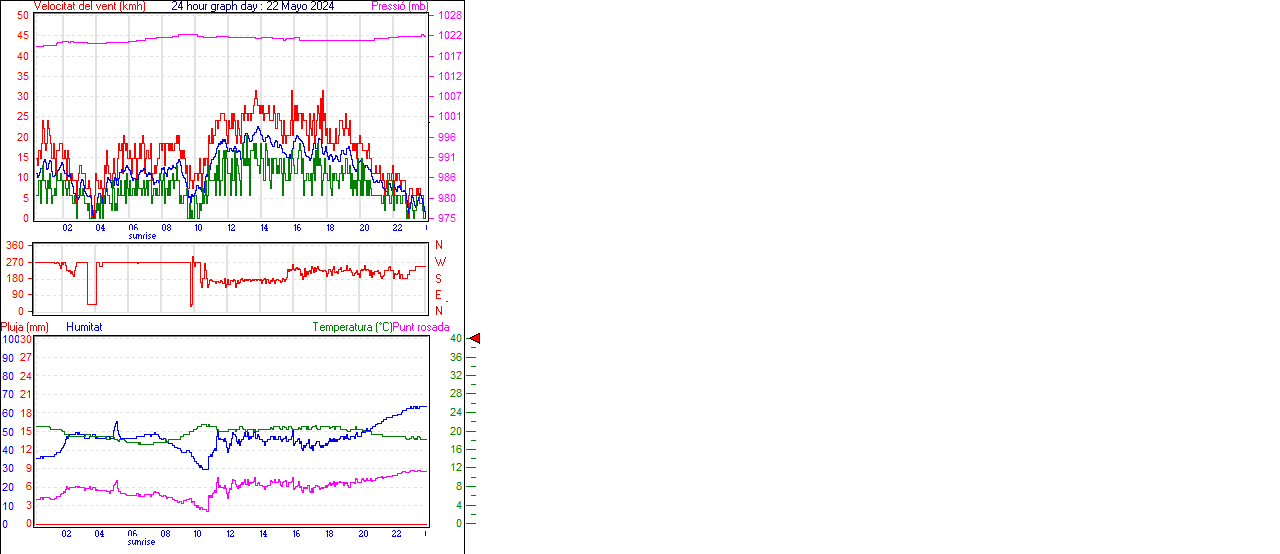Click the 'W' wind direction label
The image size is (1280, 554).
(x=440, y=262)
